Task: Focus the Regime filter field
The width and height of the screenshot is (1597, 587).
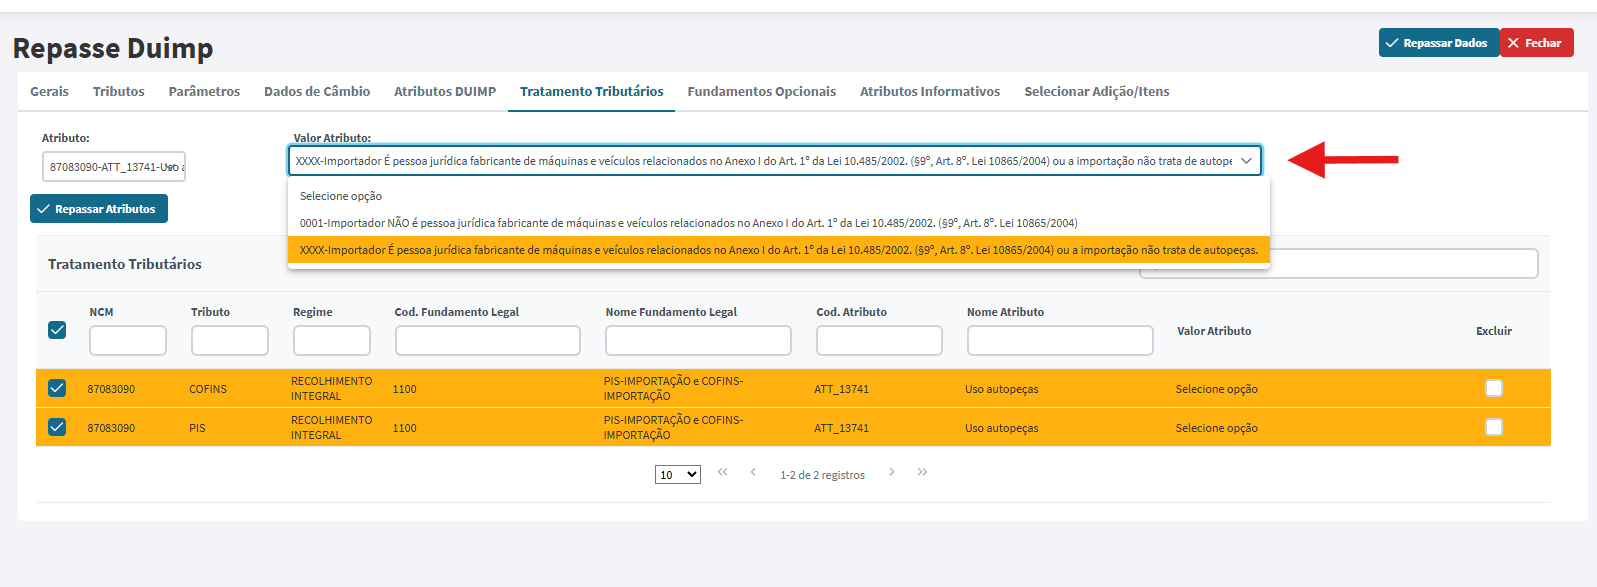Action: [331, 340]
